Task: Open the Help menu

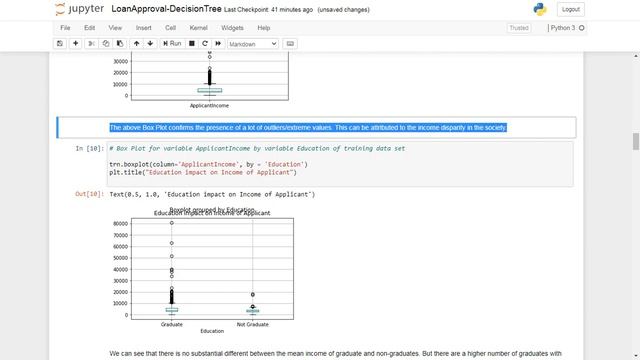Action: pos(264,28)
